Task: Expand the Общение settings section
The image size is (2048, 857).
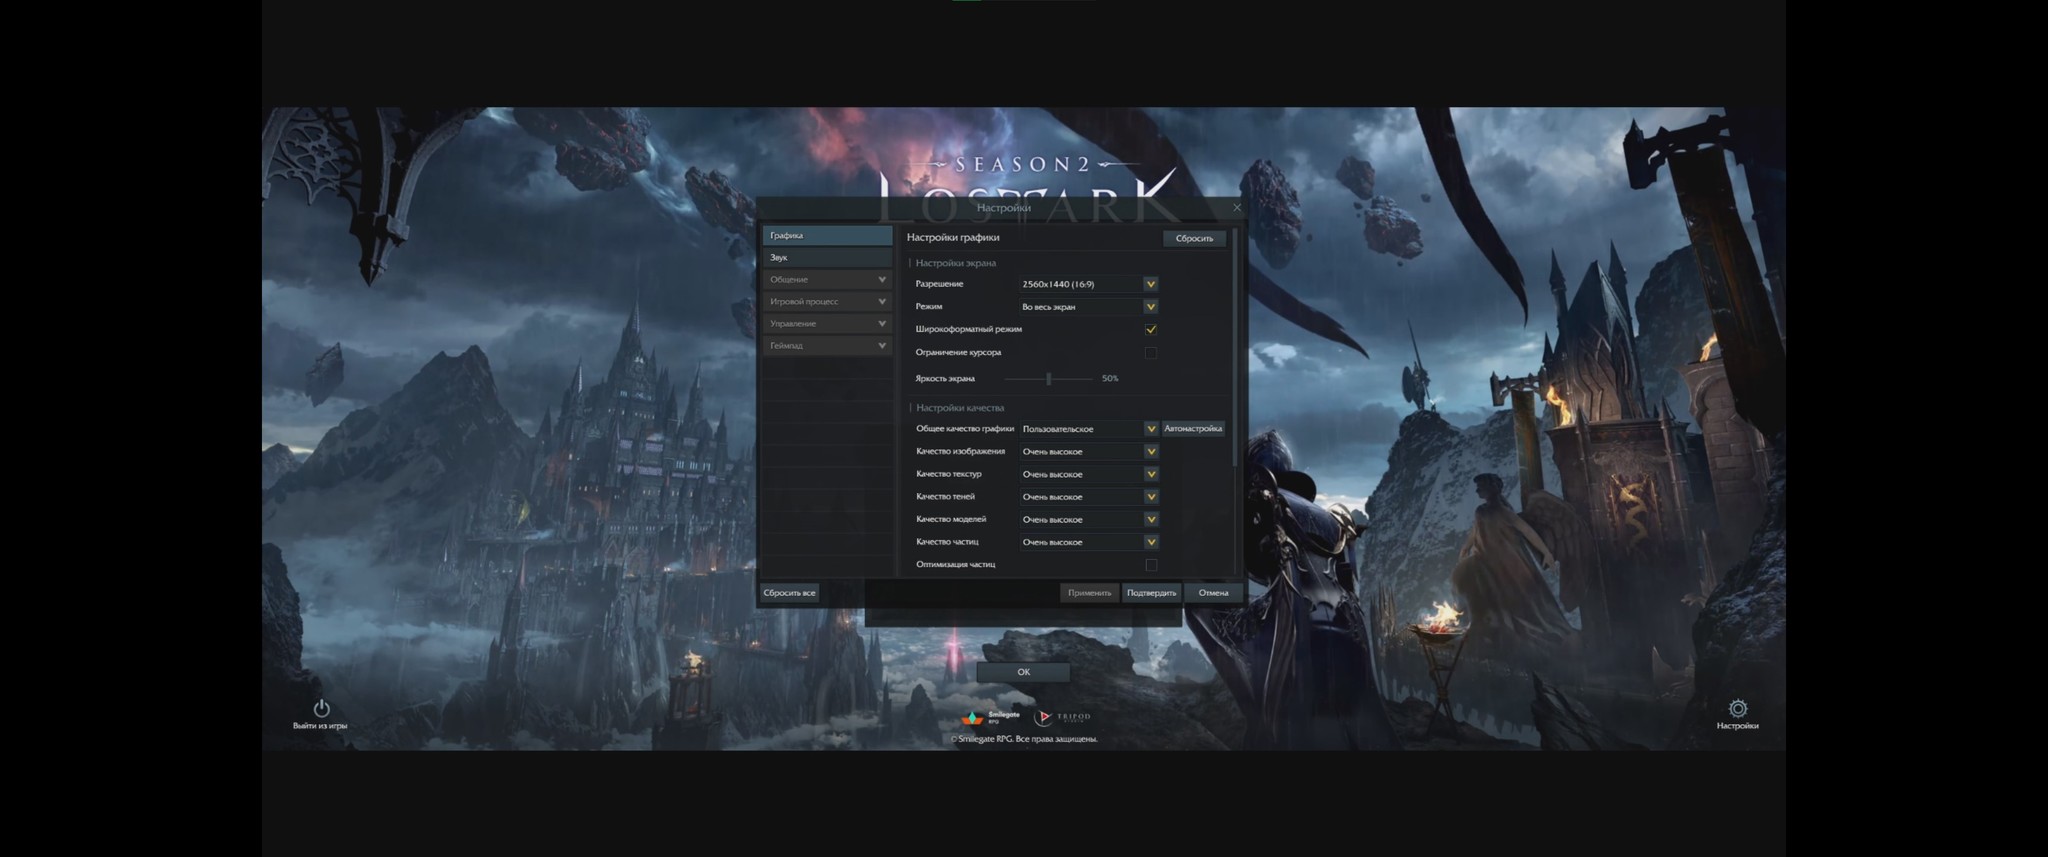Action: coord(827,280)
